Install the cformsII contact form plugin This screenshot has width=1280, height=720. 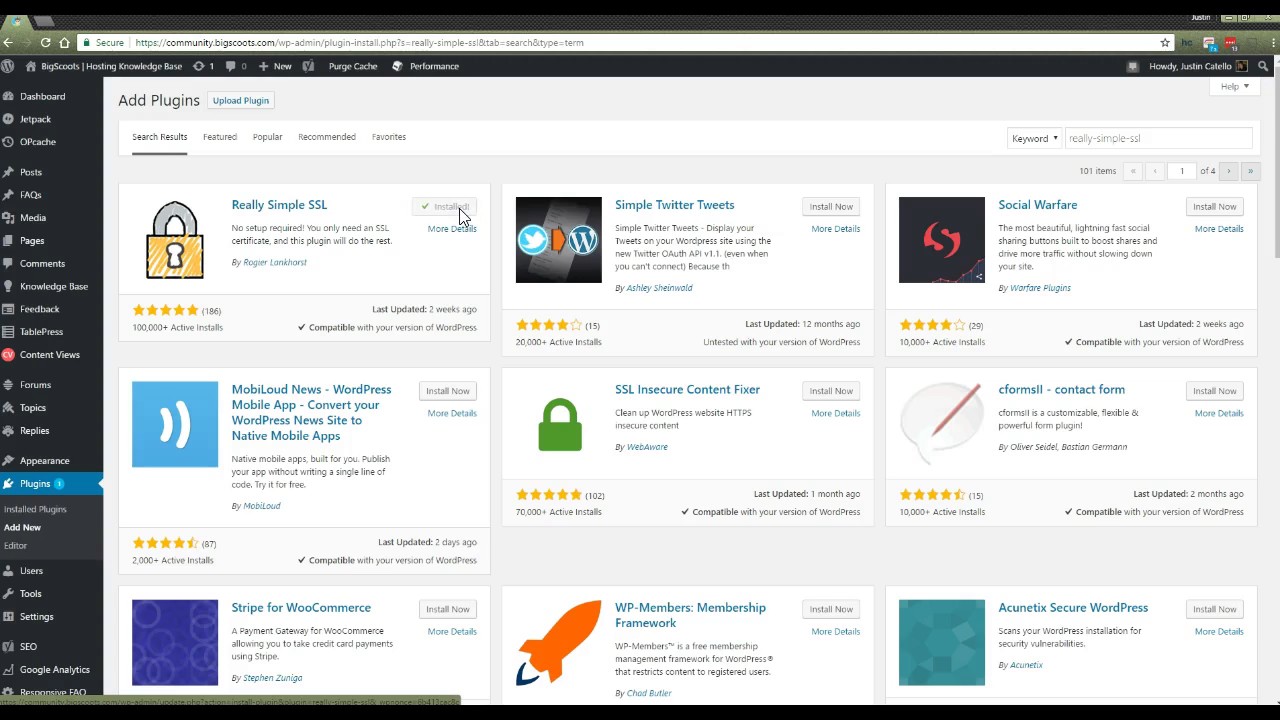coord(1214,391)
